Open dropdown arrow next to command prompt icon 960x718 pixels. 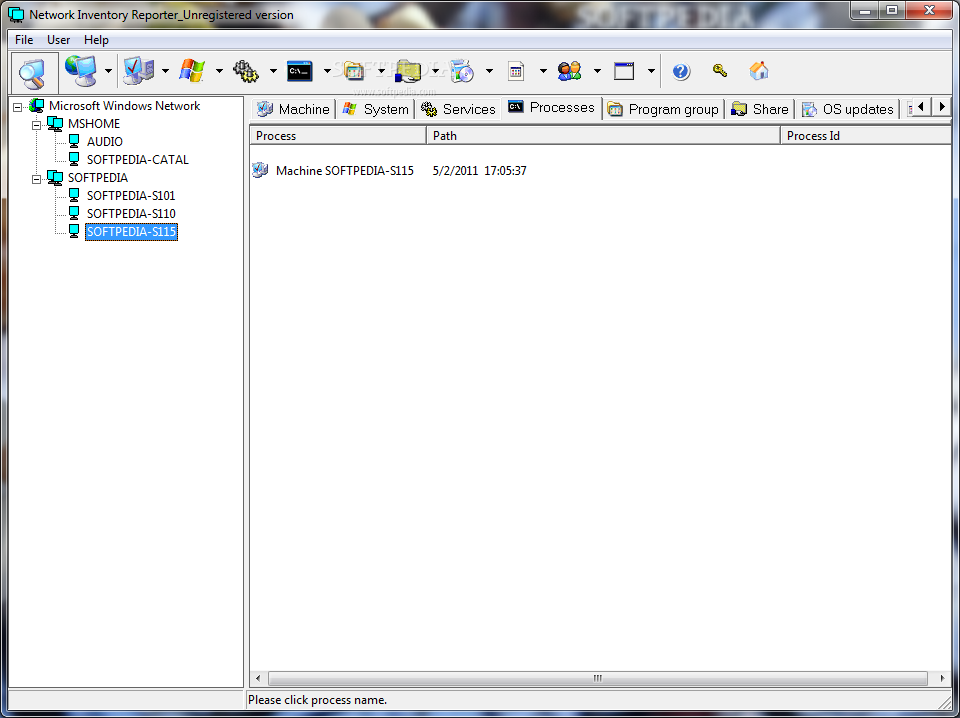pos(326,71)
